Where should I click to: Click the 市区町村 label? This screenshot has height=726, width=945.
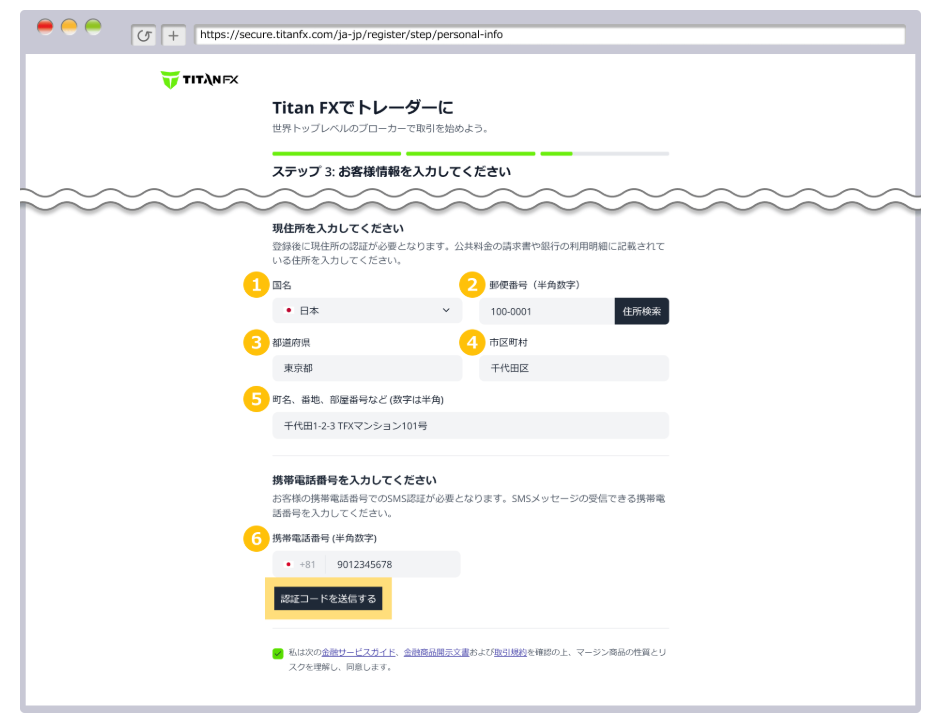[509, 342]
